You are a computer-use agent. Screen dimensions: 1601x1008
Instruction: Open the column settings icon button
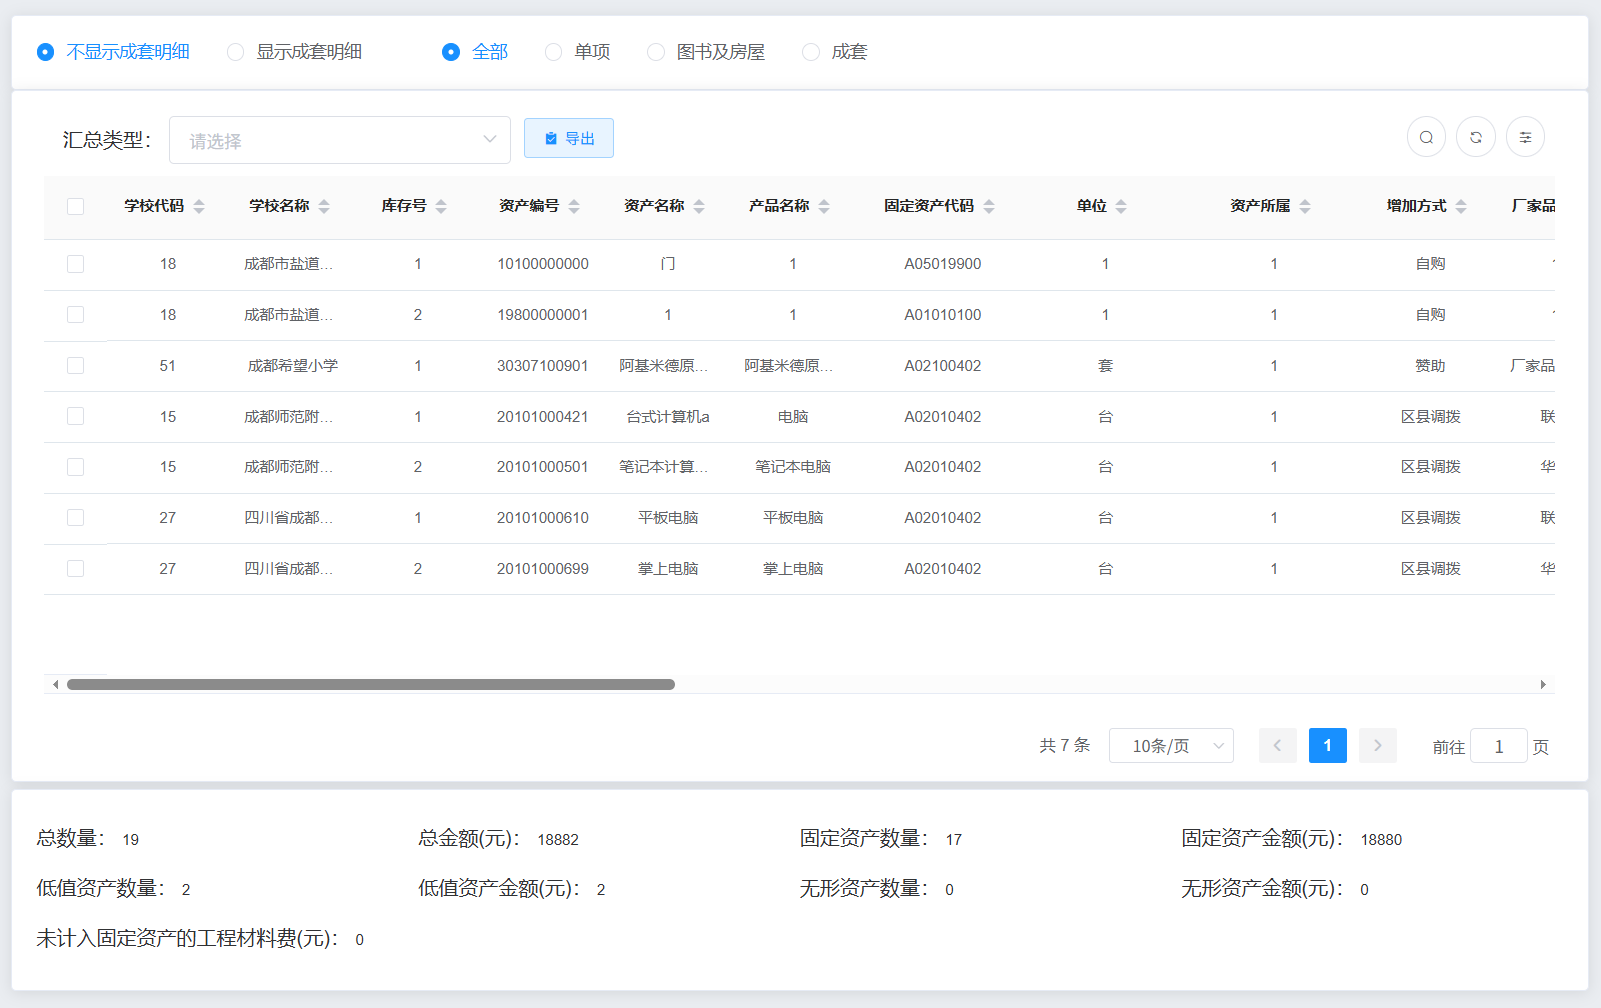click(x=1525, y=137)
